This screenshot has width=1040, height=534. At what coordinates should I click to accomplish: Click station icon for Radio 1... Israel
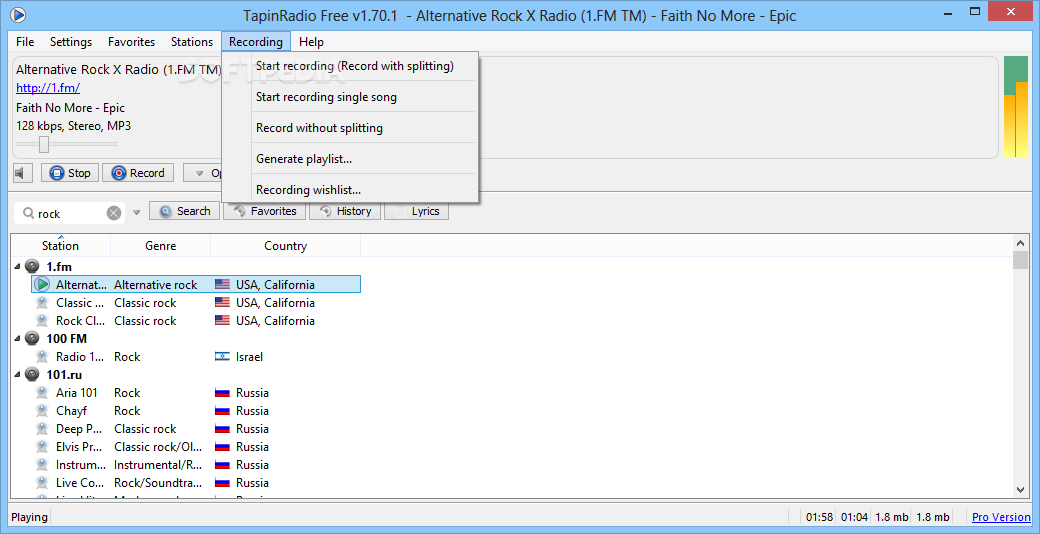click(42, 357)
